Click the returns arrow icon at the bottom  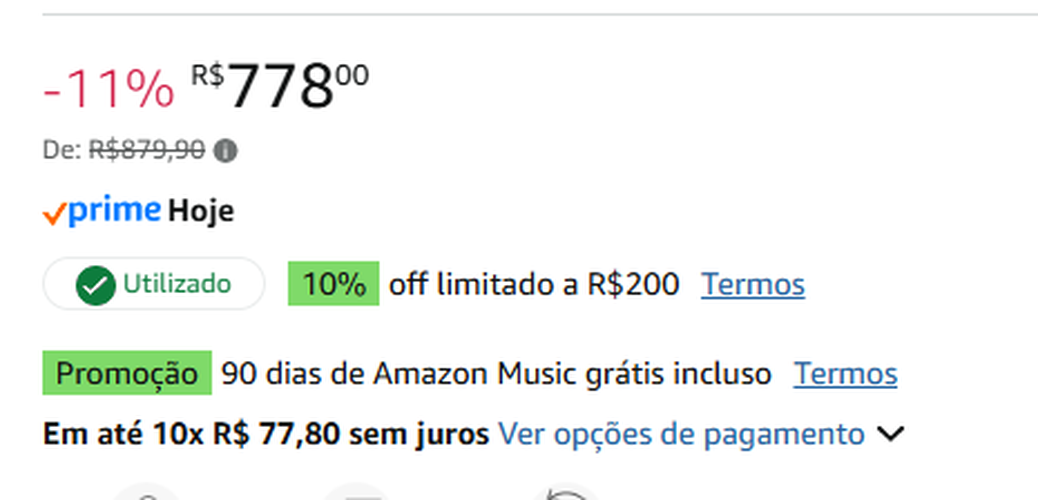566,494
